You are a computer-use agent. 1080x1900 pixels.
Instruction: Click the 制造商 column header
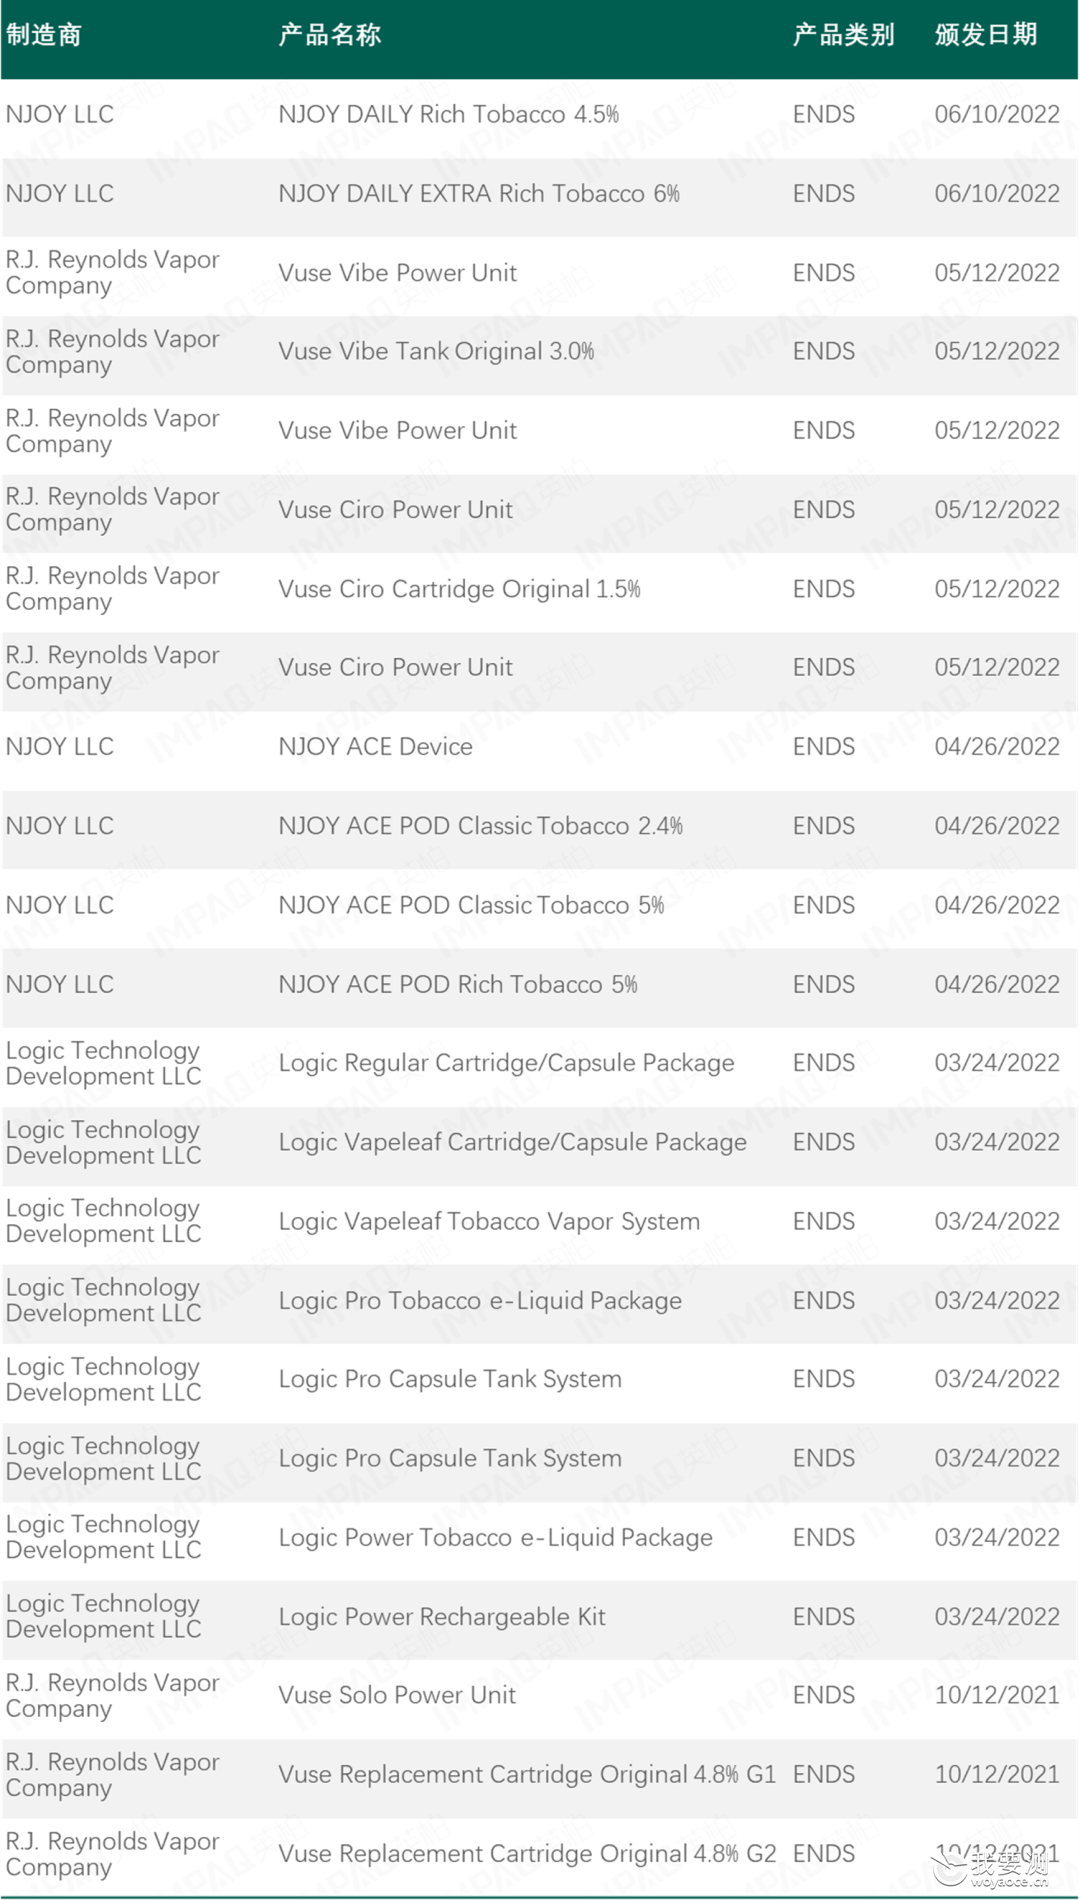[44, 35]
